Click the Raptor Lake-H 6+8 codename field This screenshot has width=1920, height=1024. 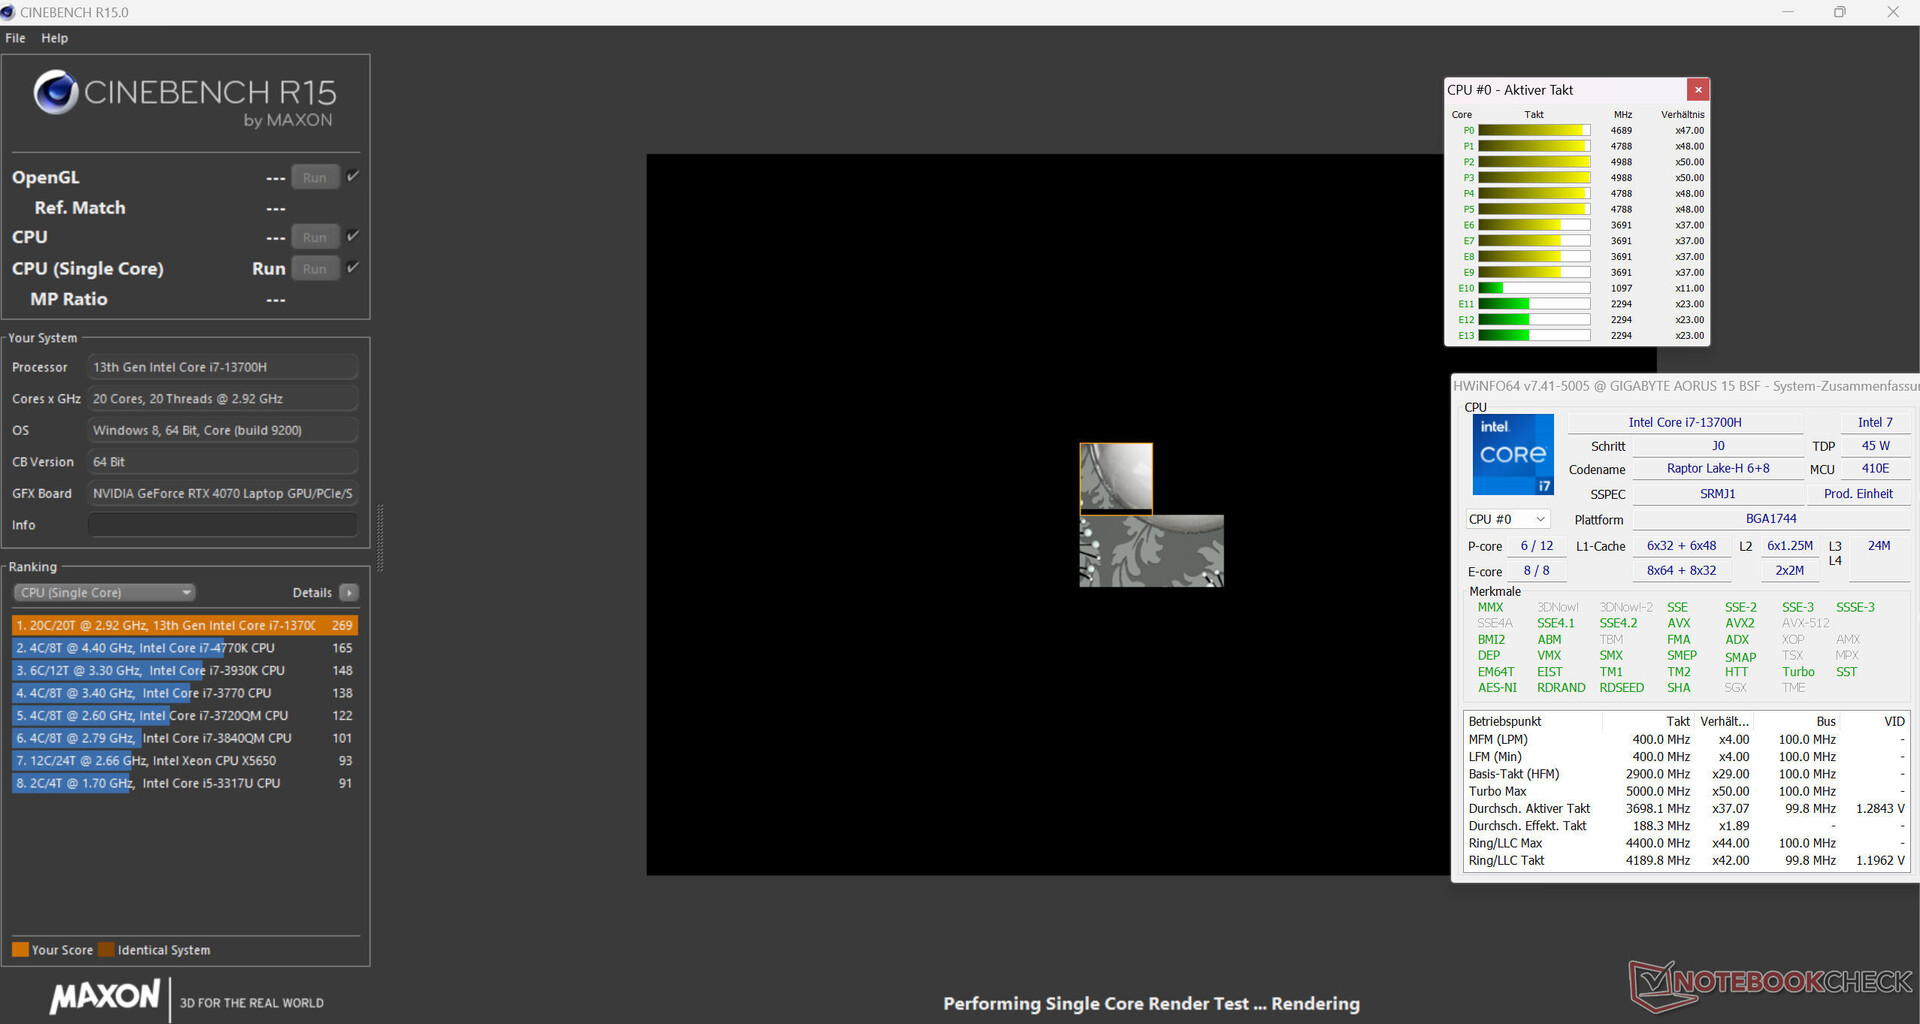[1718, 469]
